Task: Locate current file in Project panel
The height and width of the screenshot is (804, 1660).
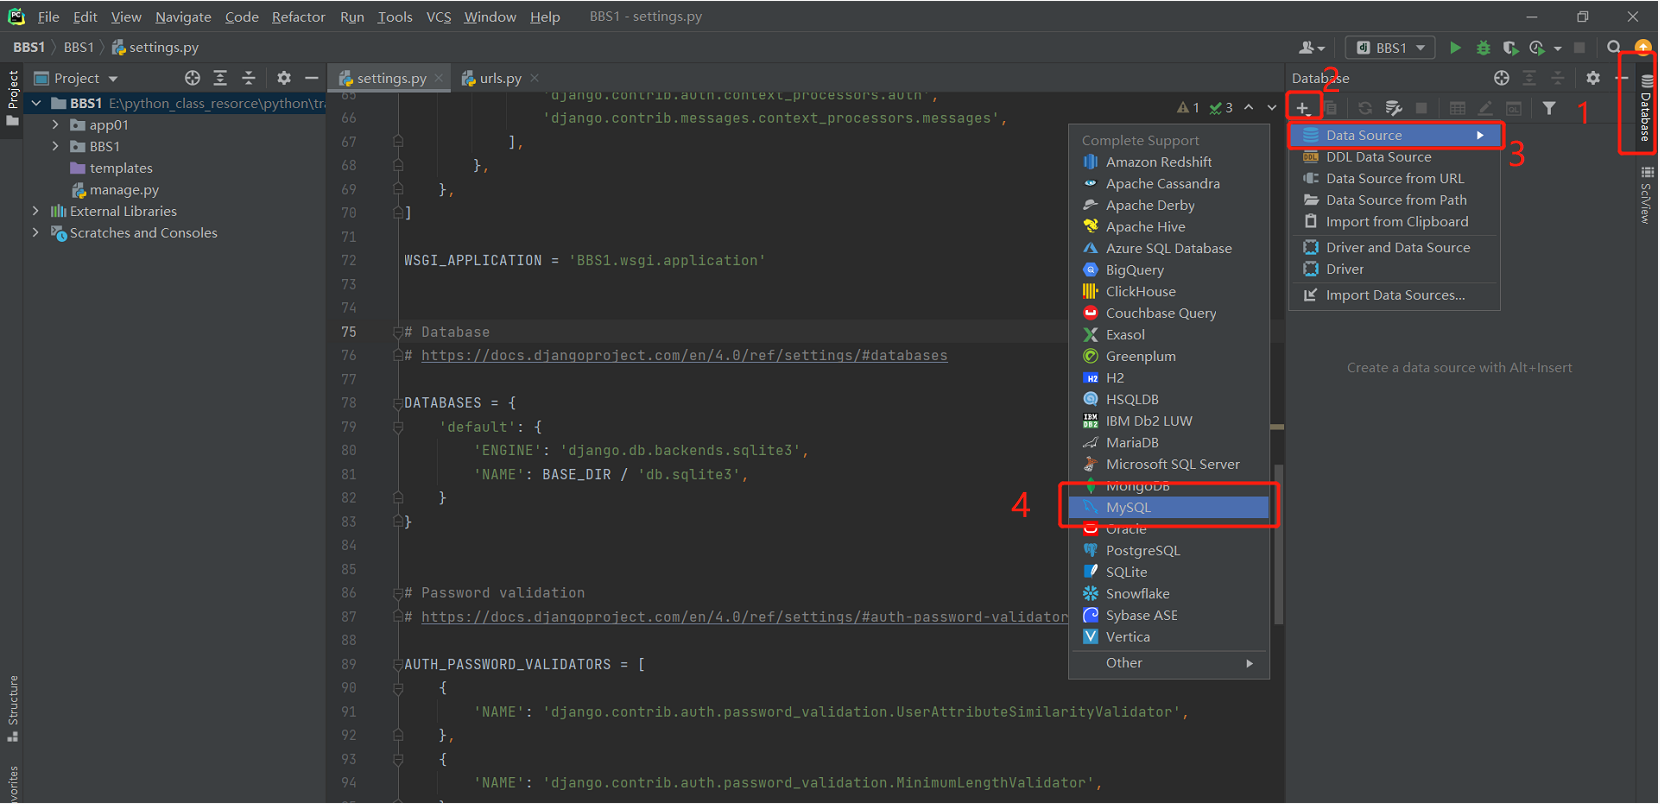Action: click(x=192, y=78)
